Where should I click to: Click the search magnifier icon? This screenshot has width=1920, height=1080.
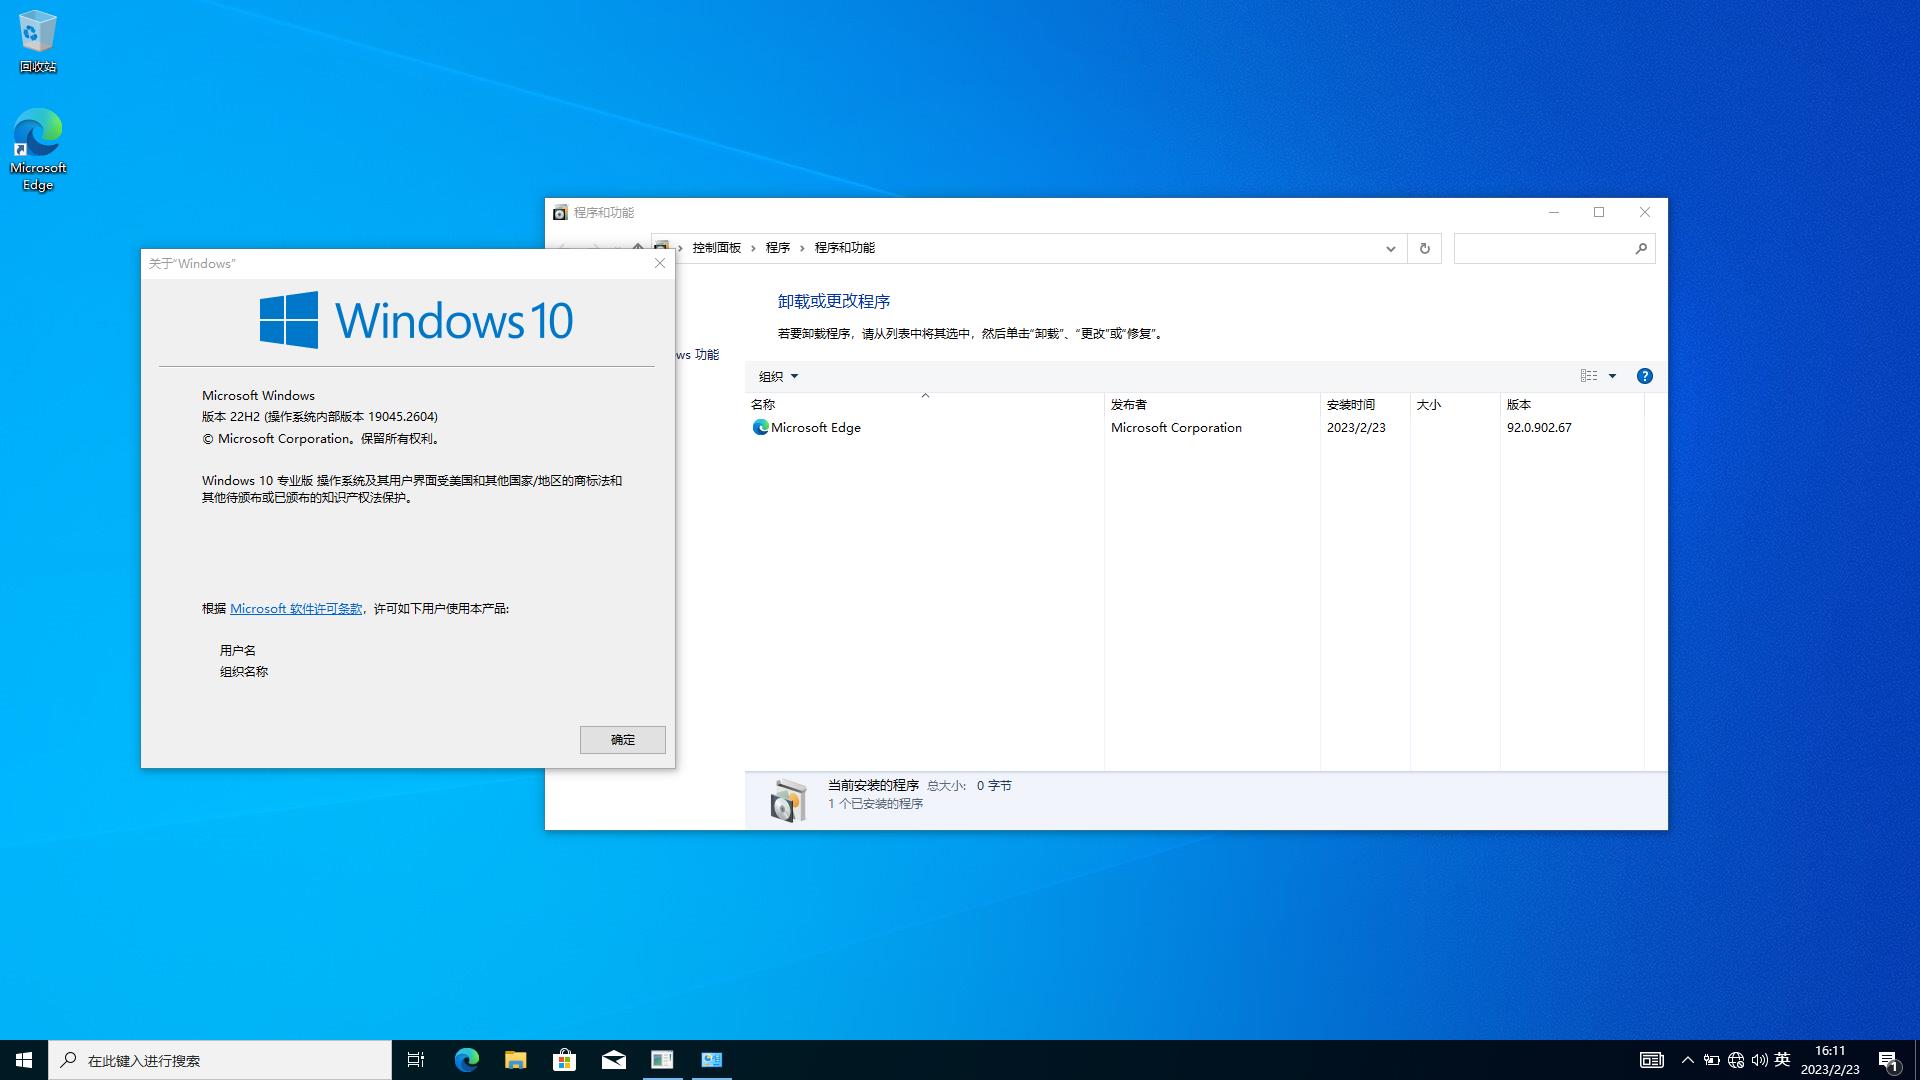point(1641,249)
